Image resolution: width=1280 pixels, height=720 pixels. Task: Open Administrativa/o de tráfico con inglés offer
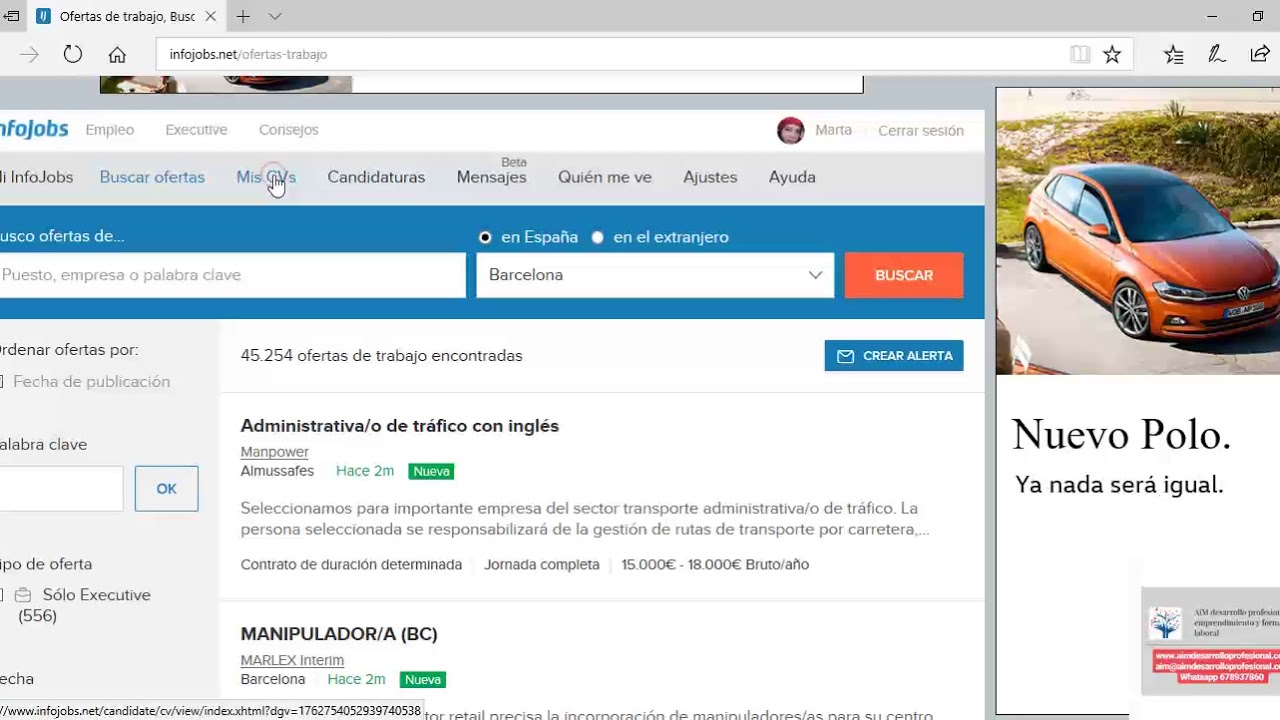coord(400,426)
